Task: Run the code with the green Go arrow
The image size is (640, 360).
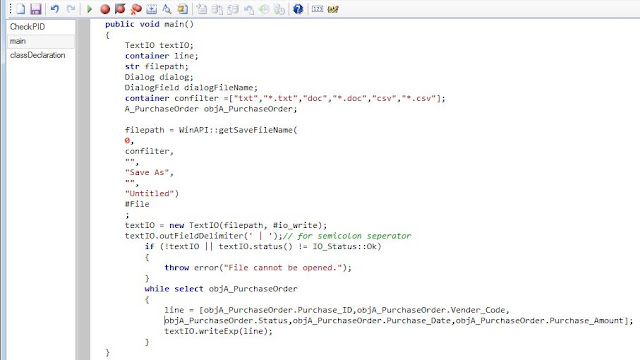Action: coord(89,9)
